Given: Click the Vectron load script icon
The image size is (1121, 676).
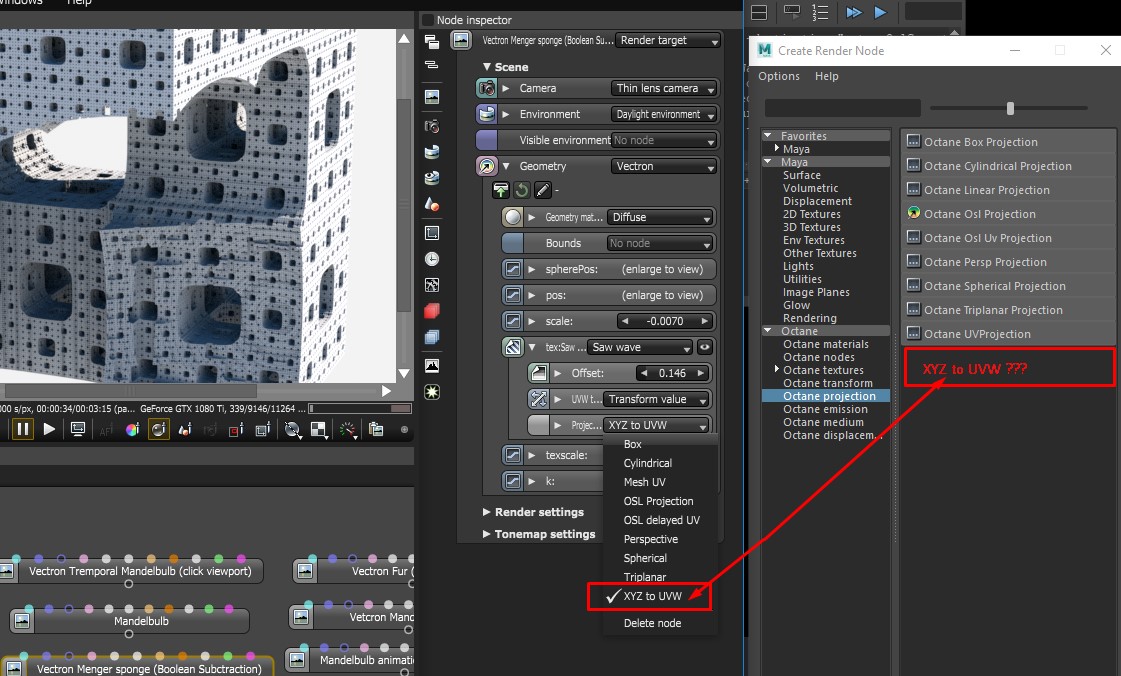Looking at the screenshot, I should point(500,190).
